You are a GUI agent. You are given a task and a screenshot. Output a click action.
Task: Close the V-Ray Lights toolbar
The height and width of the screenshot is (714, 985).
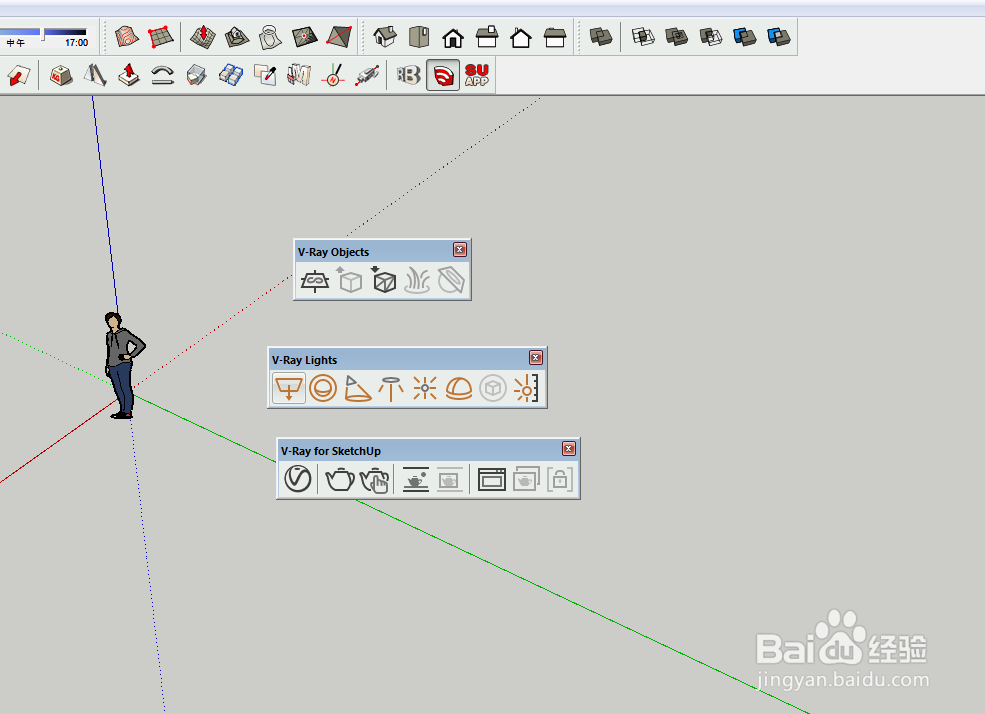click(536, 358)
